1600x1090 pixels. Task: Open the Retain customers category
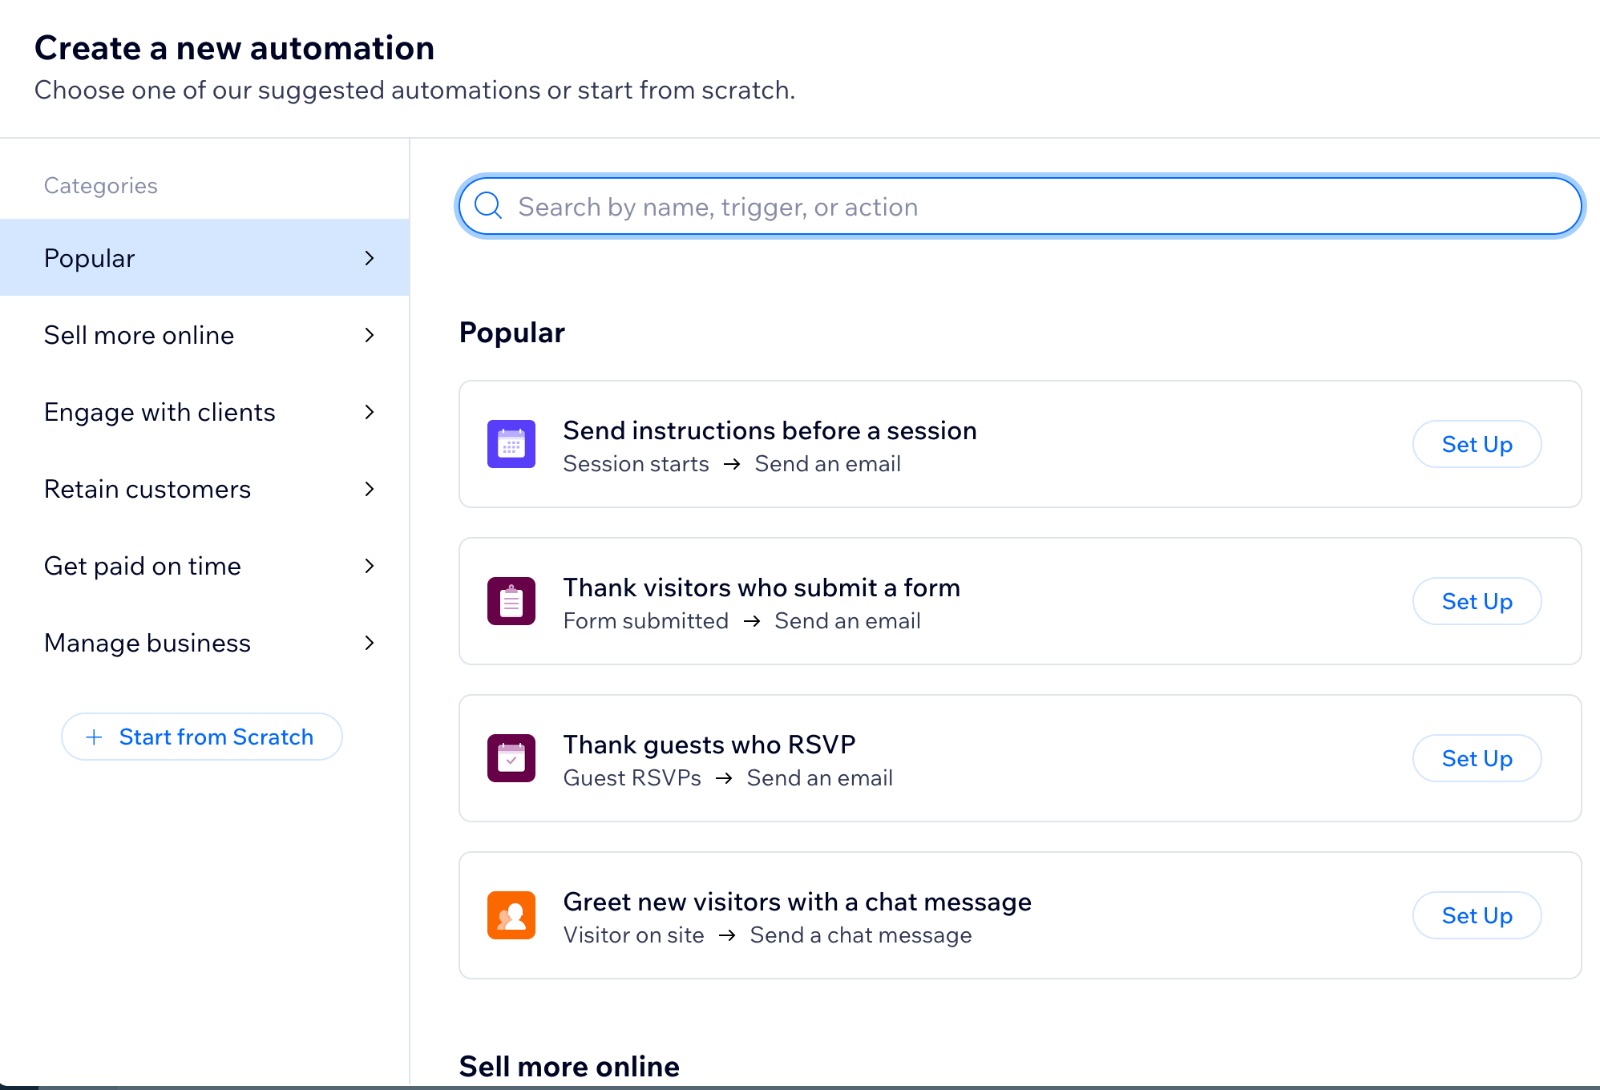148,489
